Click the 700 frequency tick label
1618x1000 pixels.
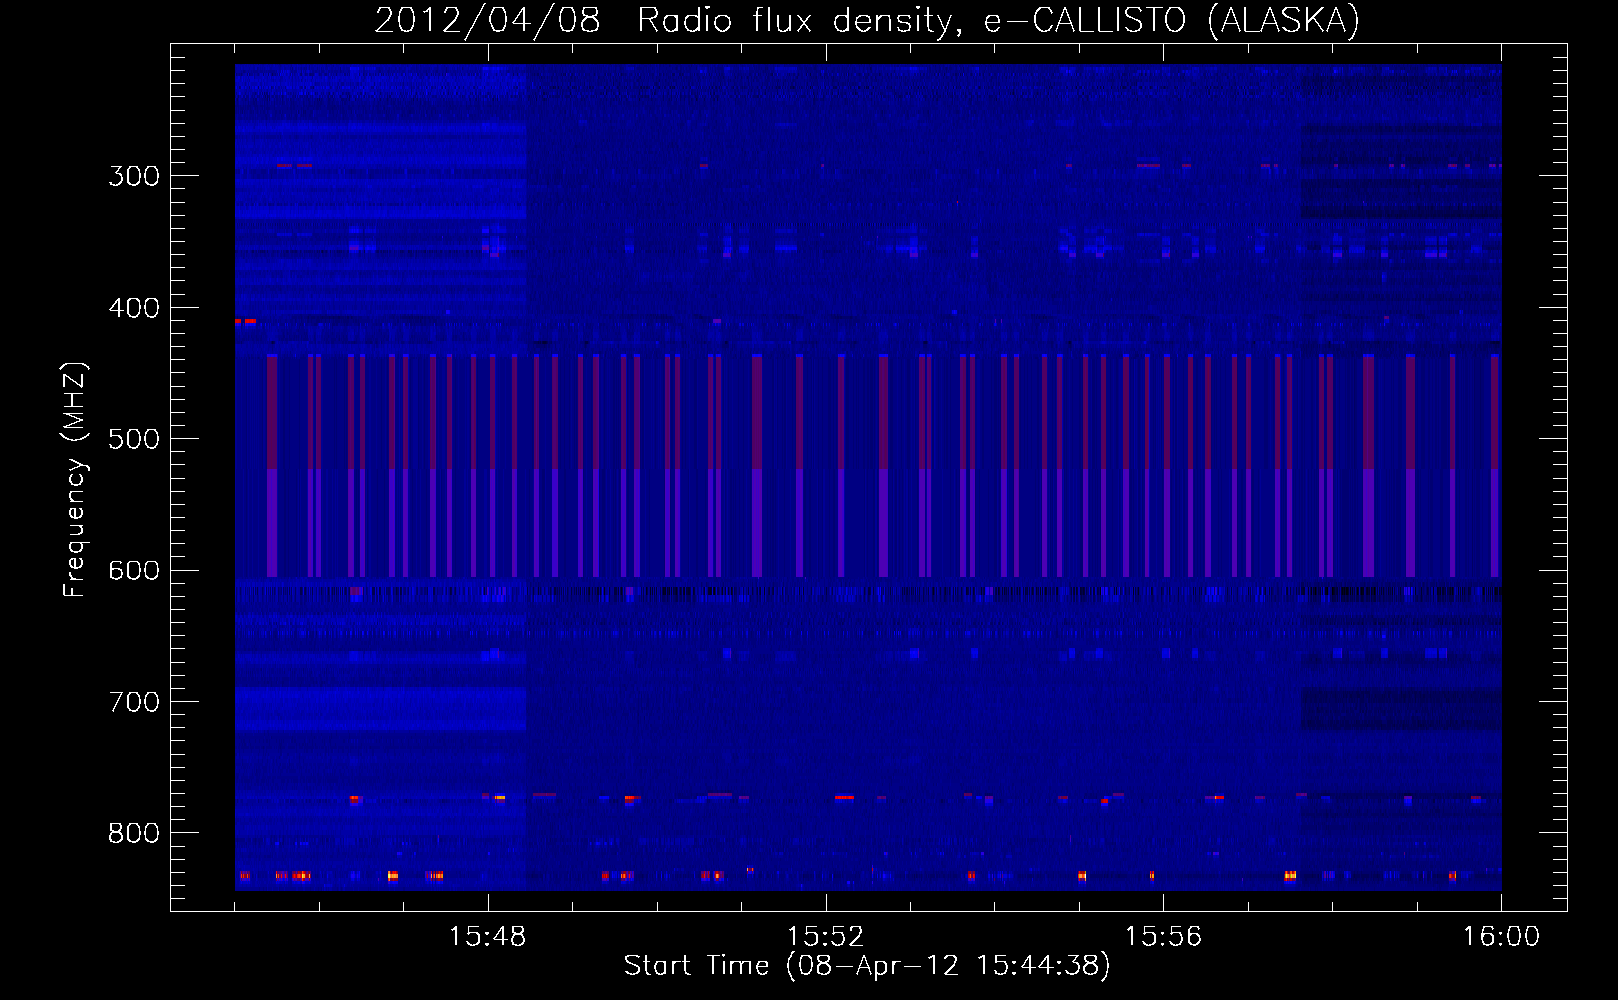(134, 702)
